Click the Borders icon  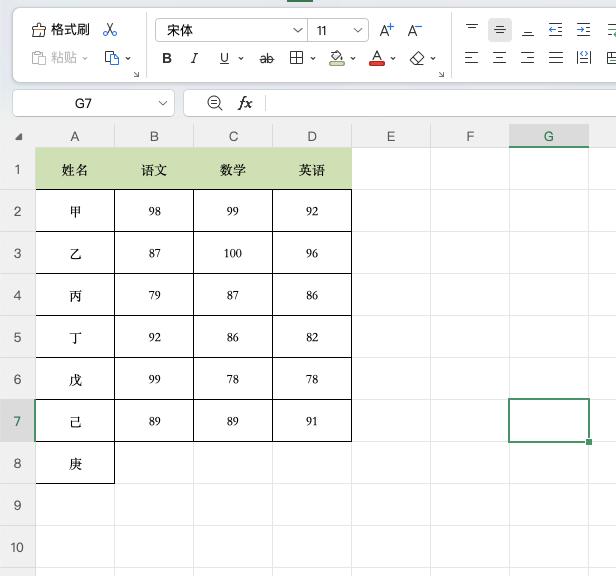[x=296, y=58]
